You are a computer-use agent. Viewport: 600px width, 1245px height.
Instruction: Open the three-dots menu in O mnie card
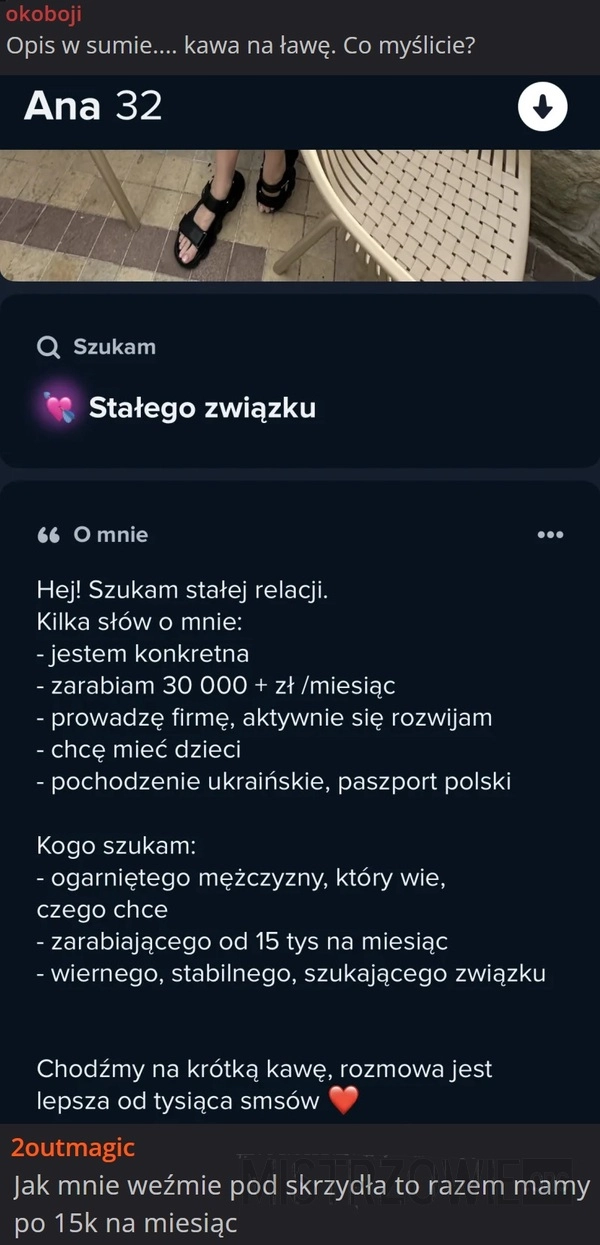[x=550, y=535]
